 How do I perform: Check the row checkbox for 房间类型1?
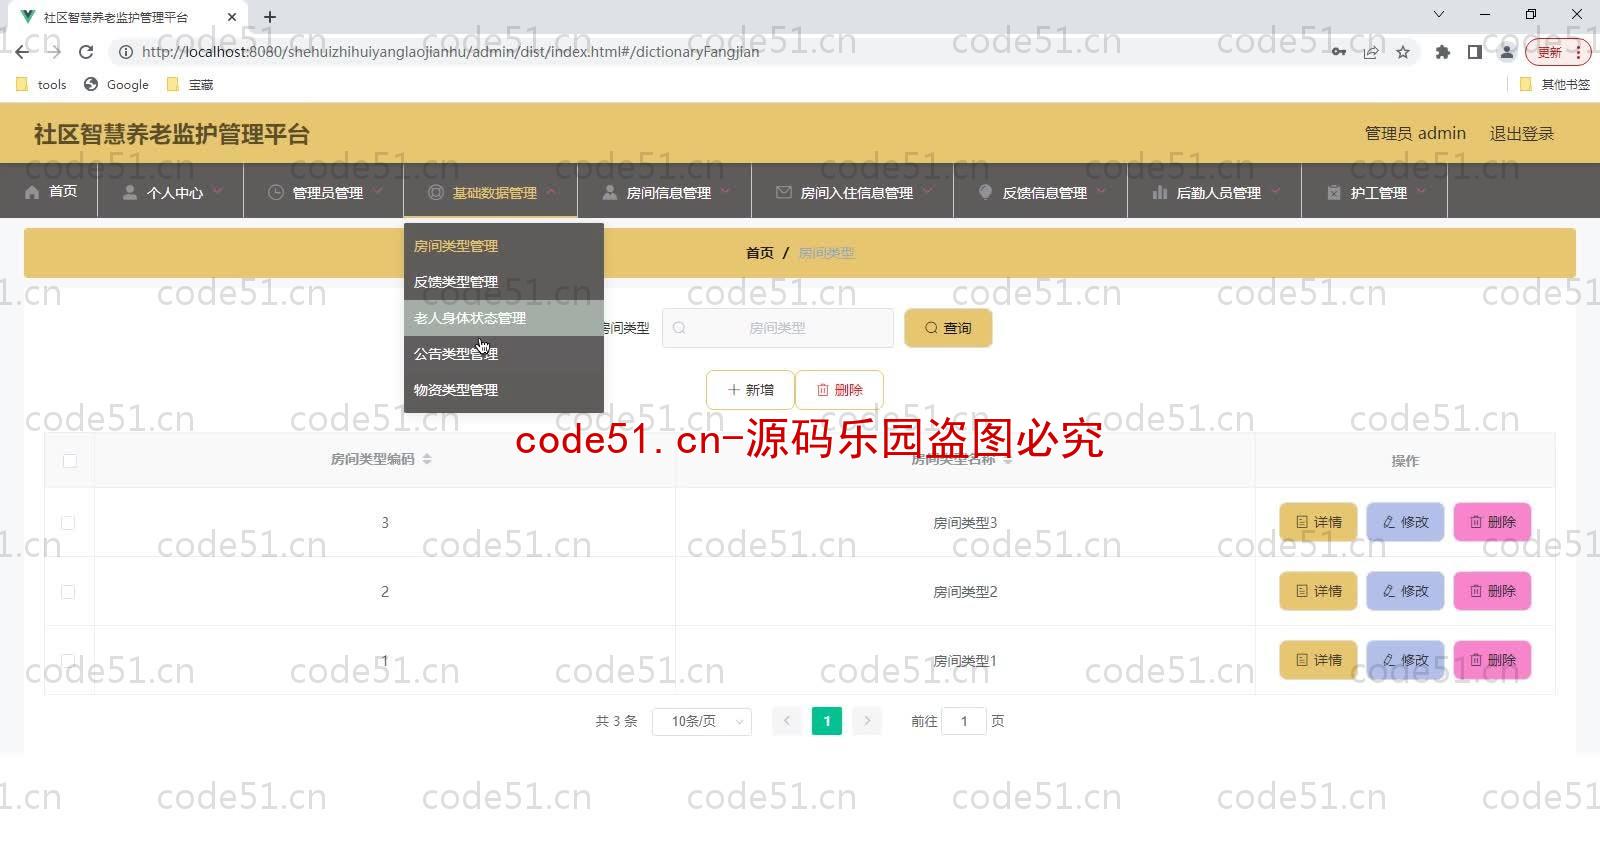pos(68,661)
